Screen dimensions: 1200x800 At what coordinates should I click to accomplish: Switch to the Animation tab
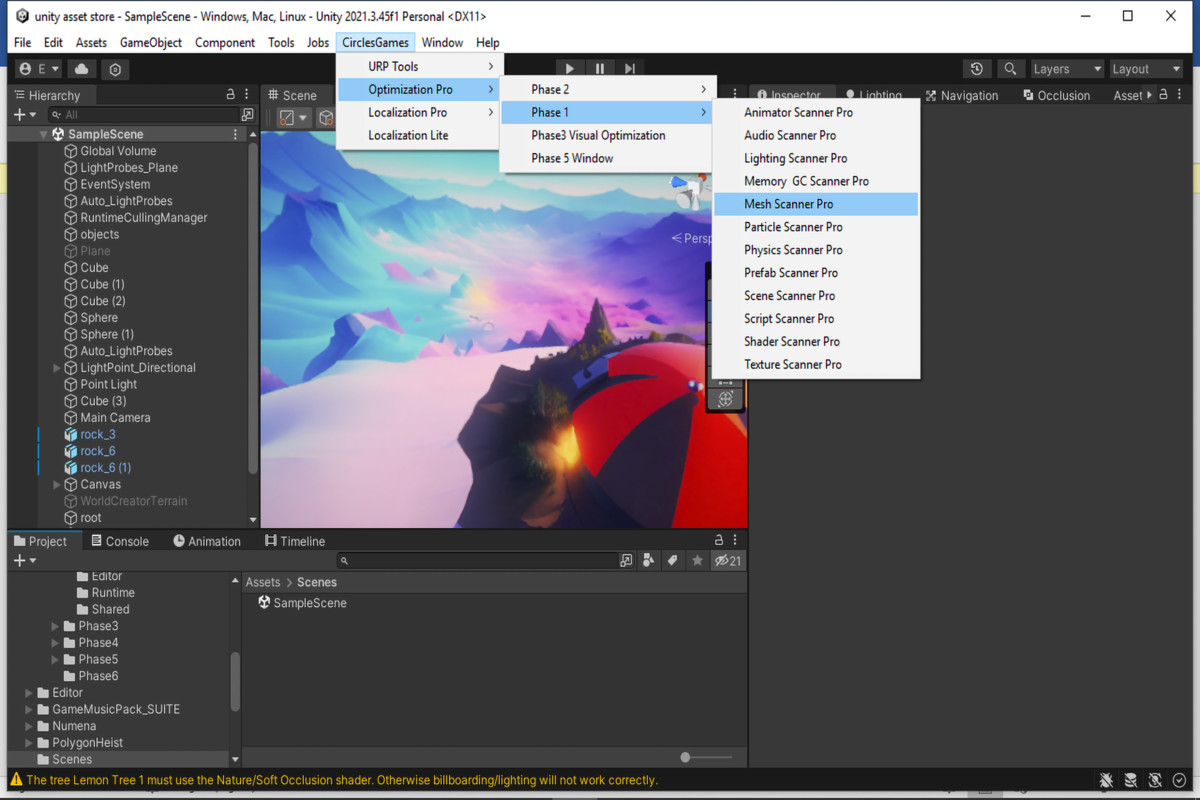pyautogui.click(x=206, y=541)
